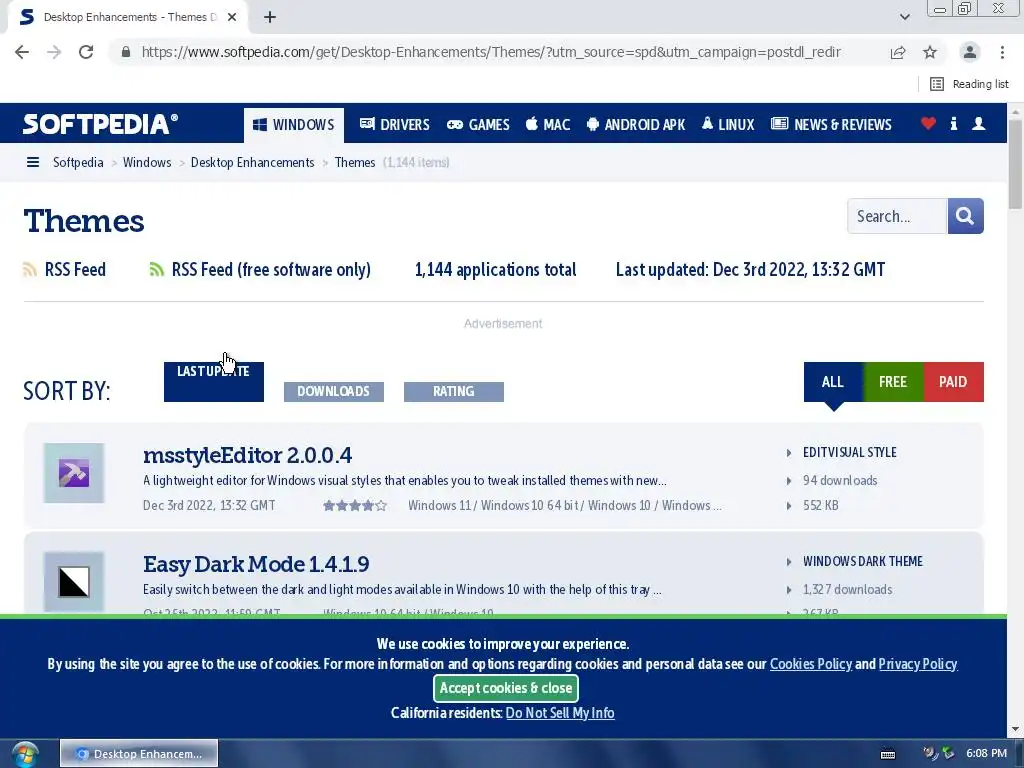1024x768 pixels.
Task: Share this page via the share icon
Action: 898,52
